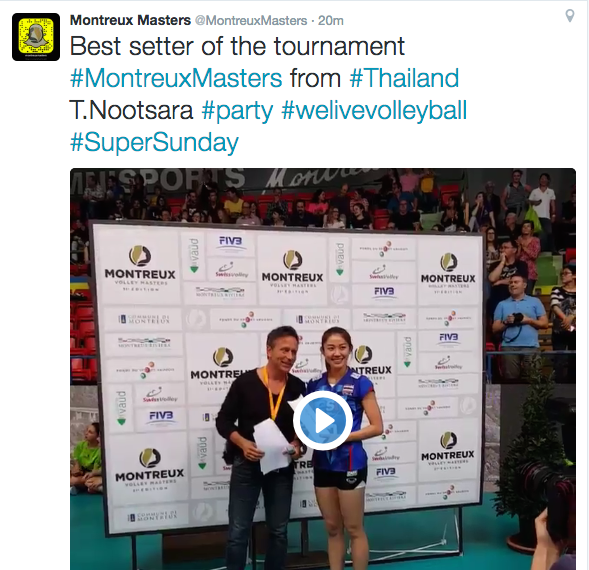This screenshot has height=570, width=589.
Task: Follow the #welivevolleyball hashtag
Action: (374, 110)
